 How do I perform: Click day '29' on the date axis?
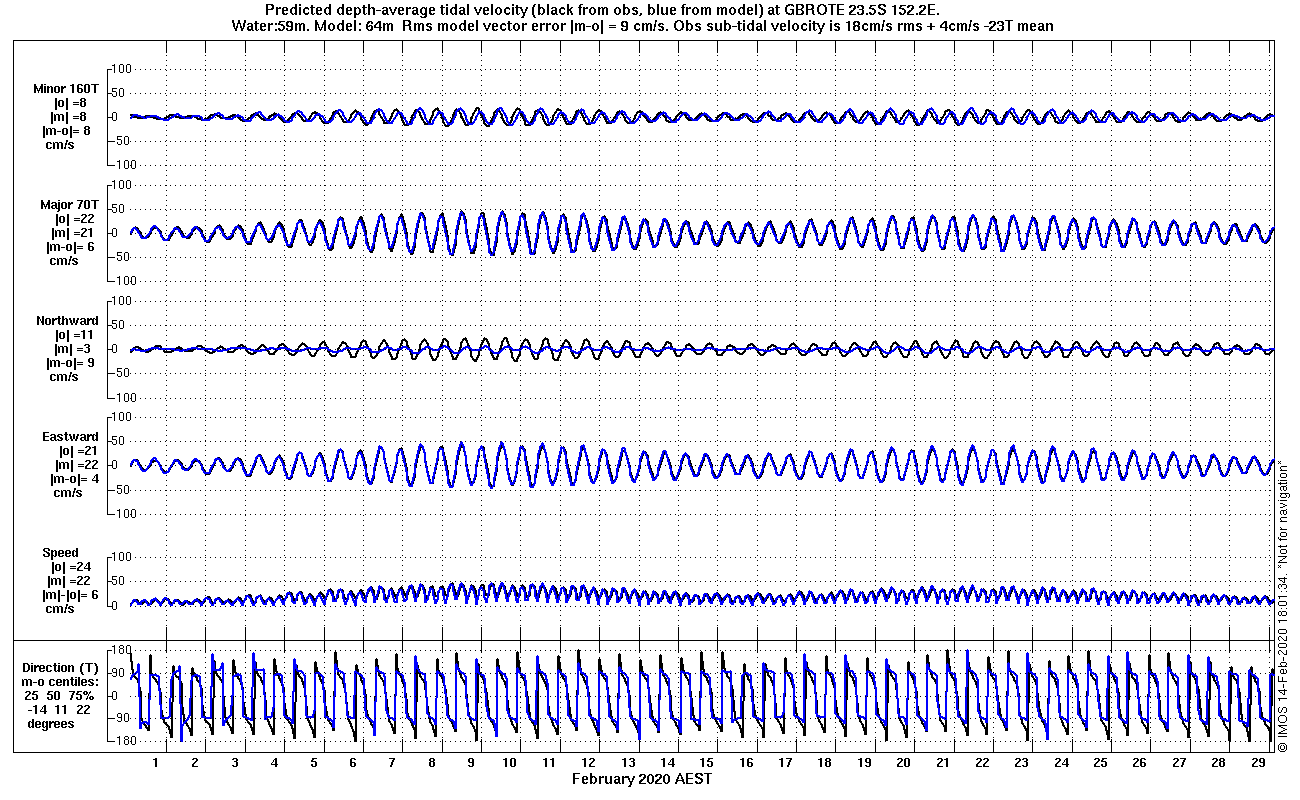pos(1257,763)
